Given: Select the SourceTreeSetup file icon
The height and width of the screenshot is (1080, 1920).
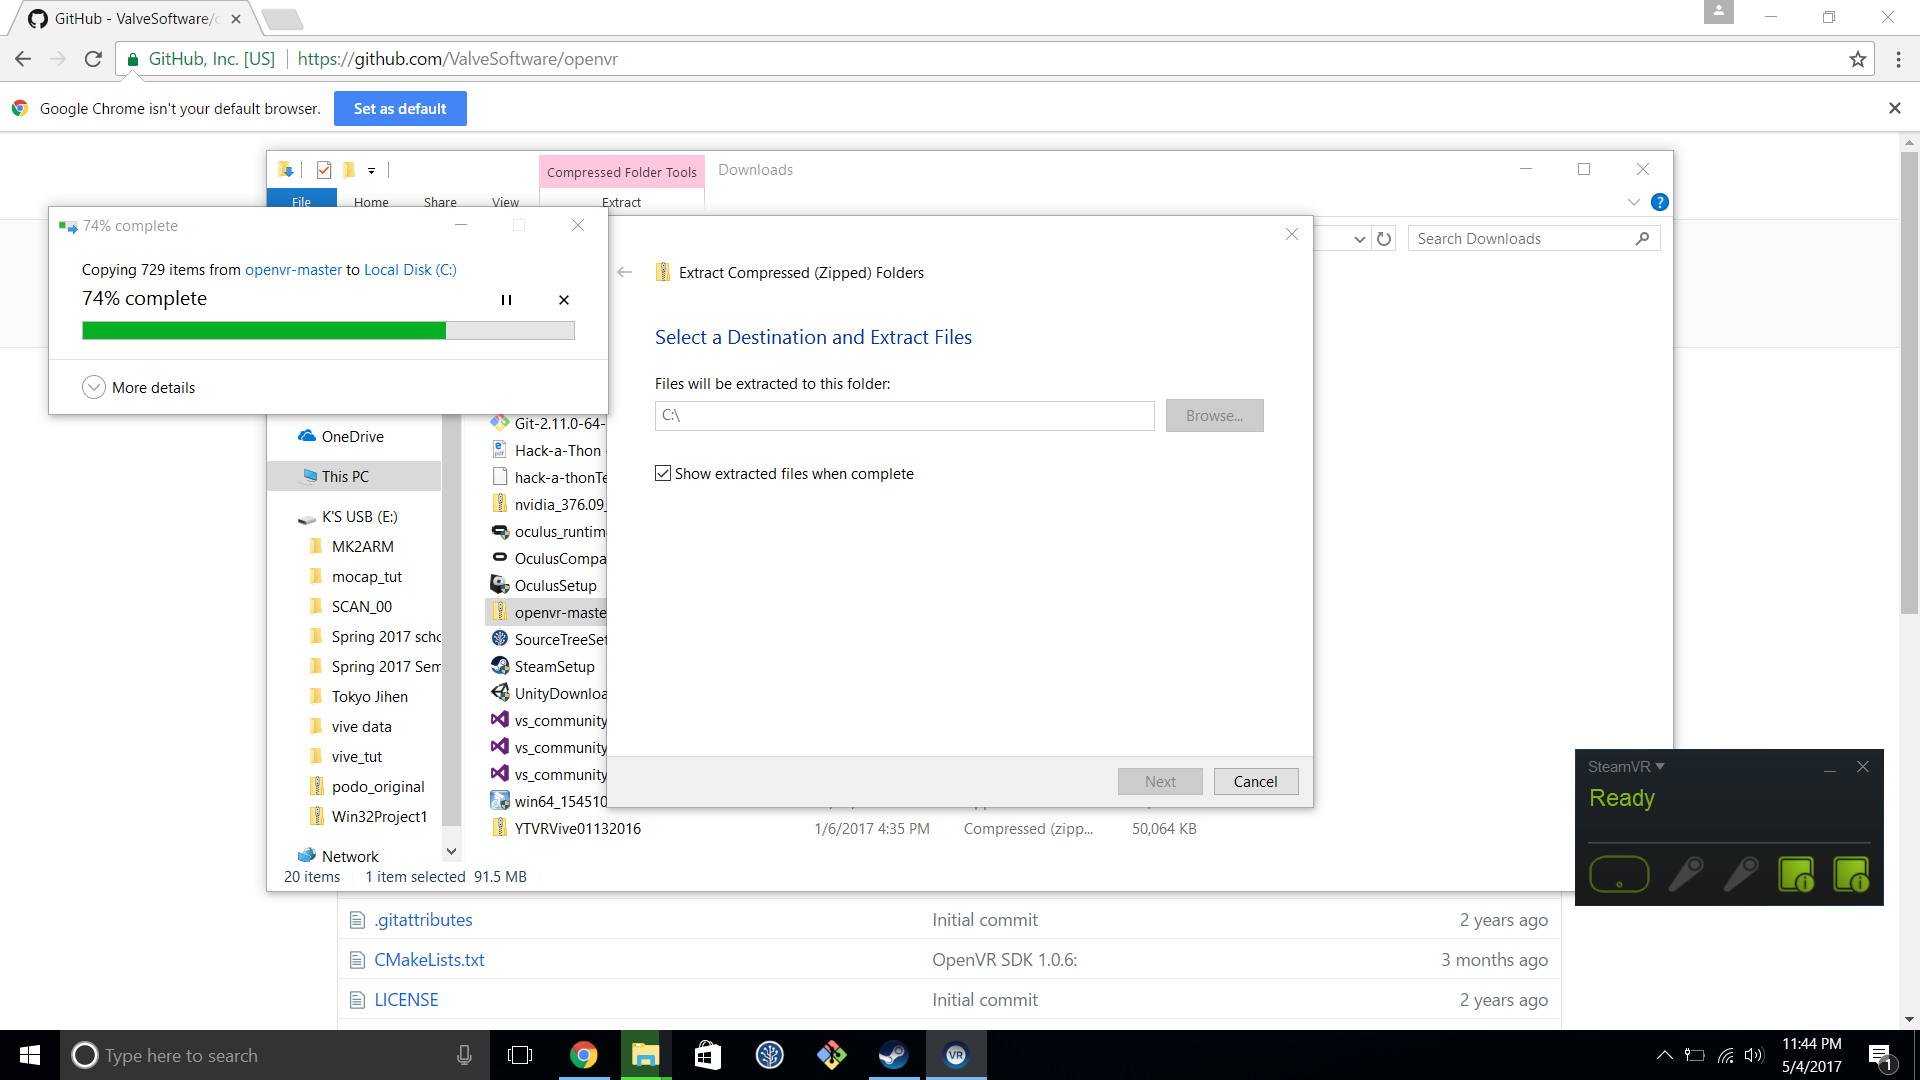Looking at the screenshot, I should pyautogui.click(x=500, y=639).
